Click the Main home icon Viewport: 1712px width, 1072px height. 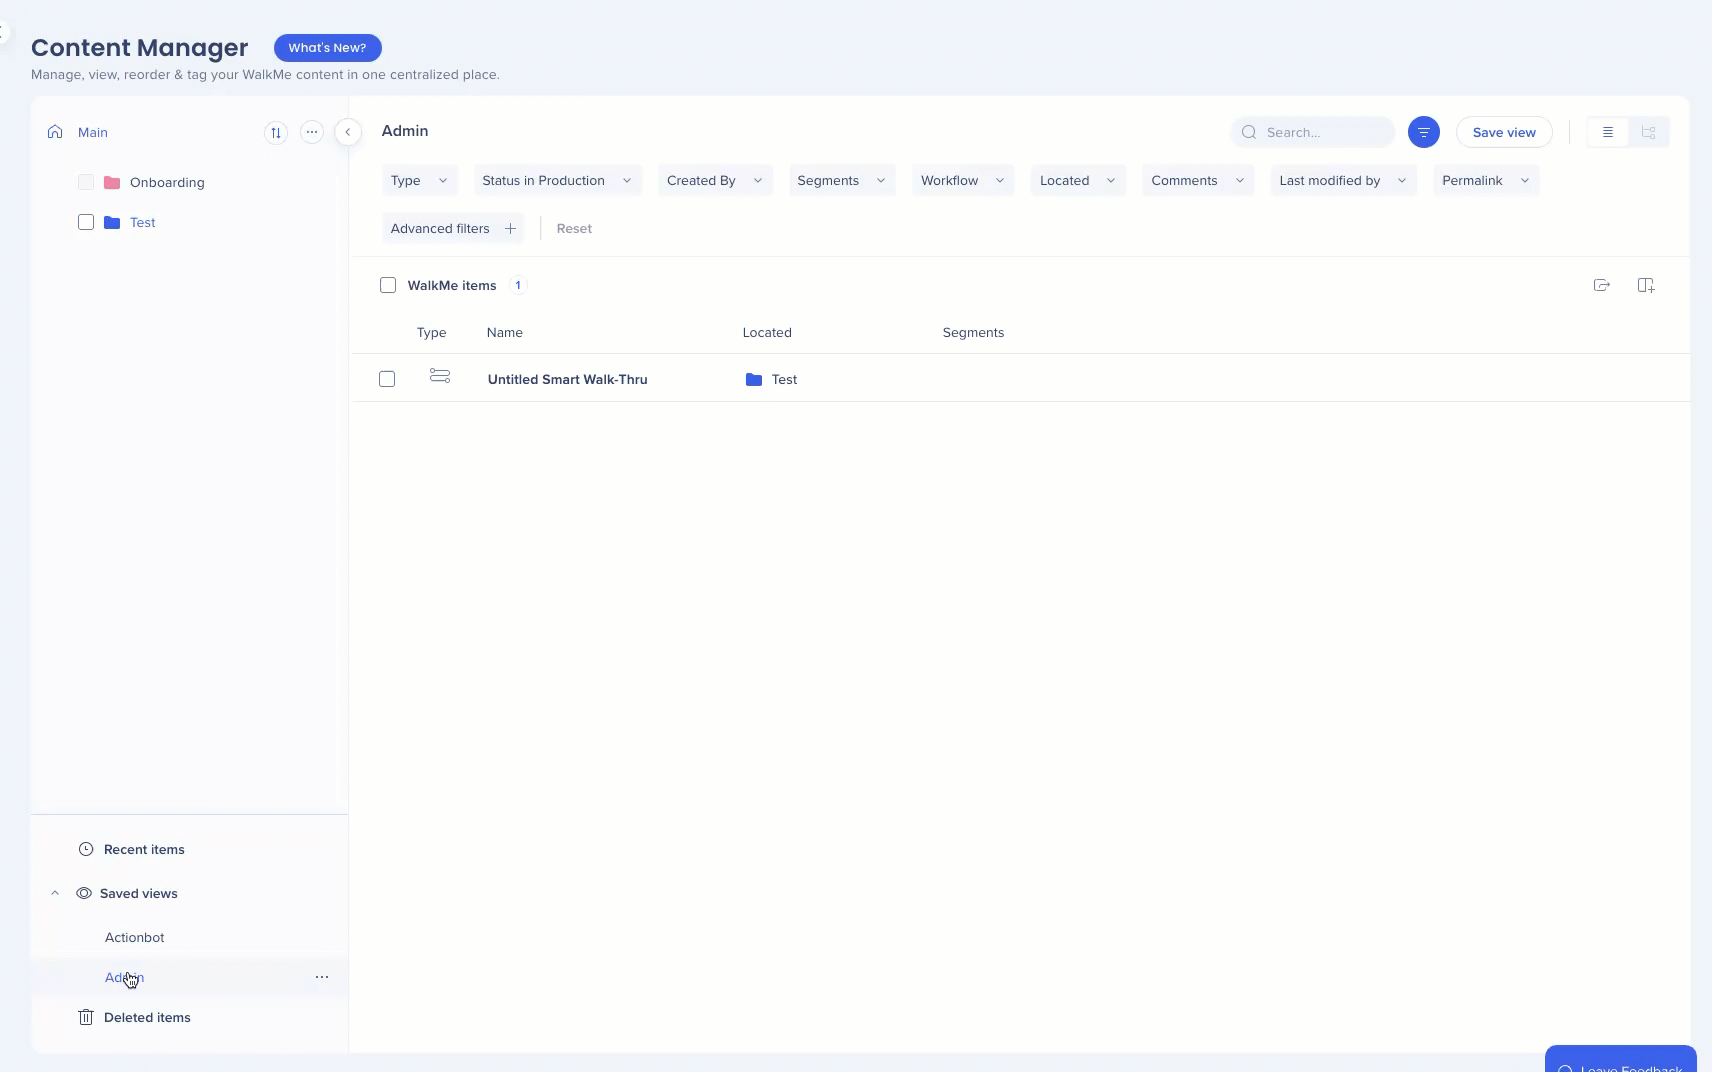(55, 132)
